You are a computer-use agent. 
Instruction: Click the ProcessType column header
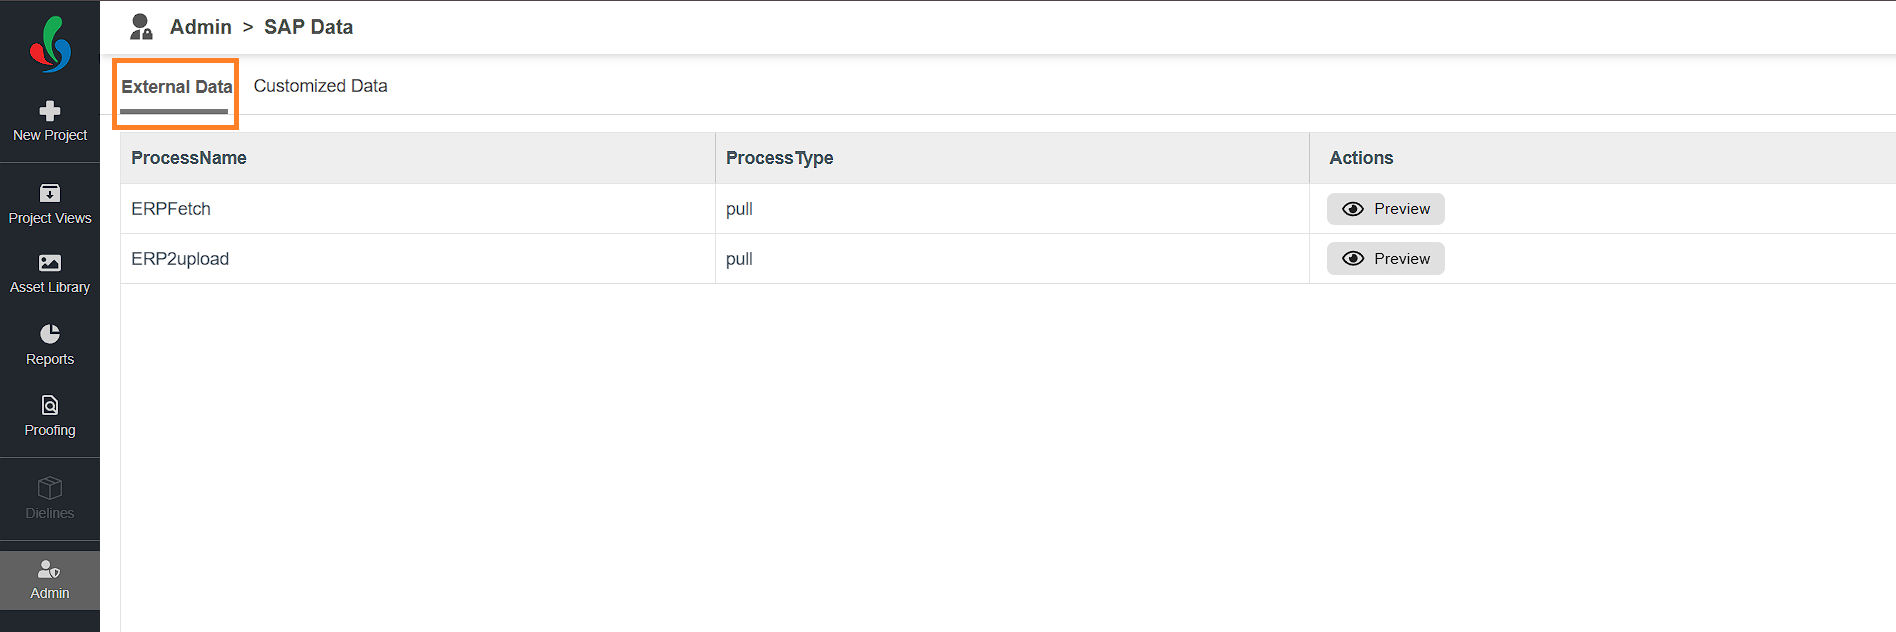pos(779,158)
